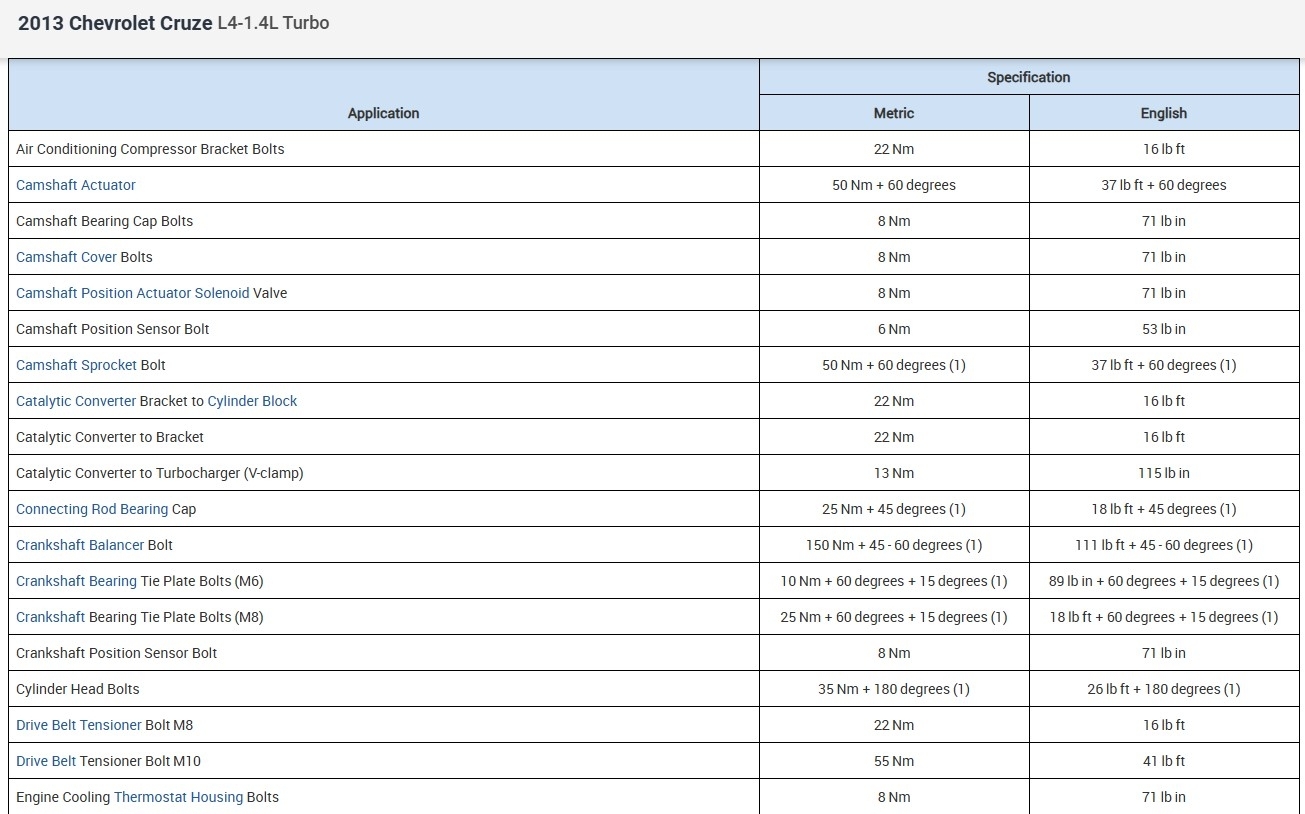The height and width of the screenshot is (814, 1305).
Task: Click 26 lb ft + 180 degrees (1) value
Action: tap(1164, 689)
